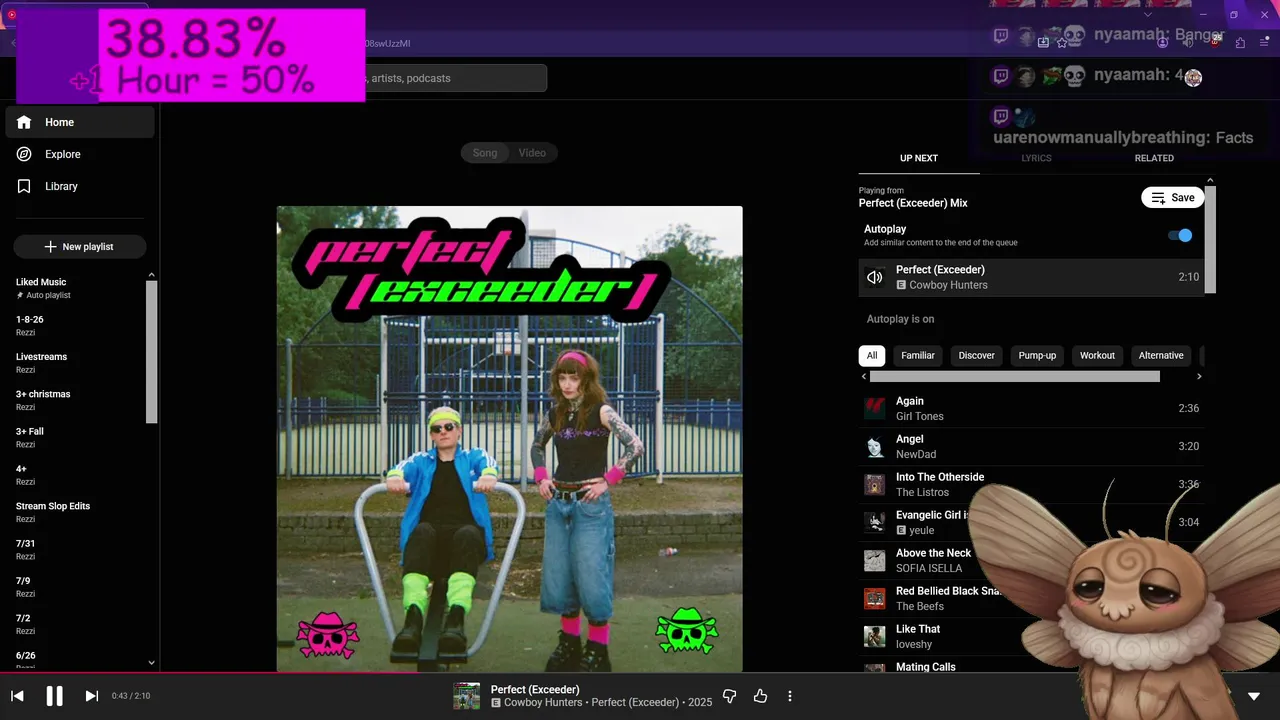This screenshot has width=1280, height=720.
Task: Open the Stream Slop Edits playlist
Action: tap(78, 512)
